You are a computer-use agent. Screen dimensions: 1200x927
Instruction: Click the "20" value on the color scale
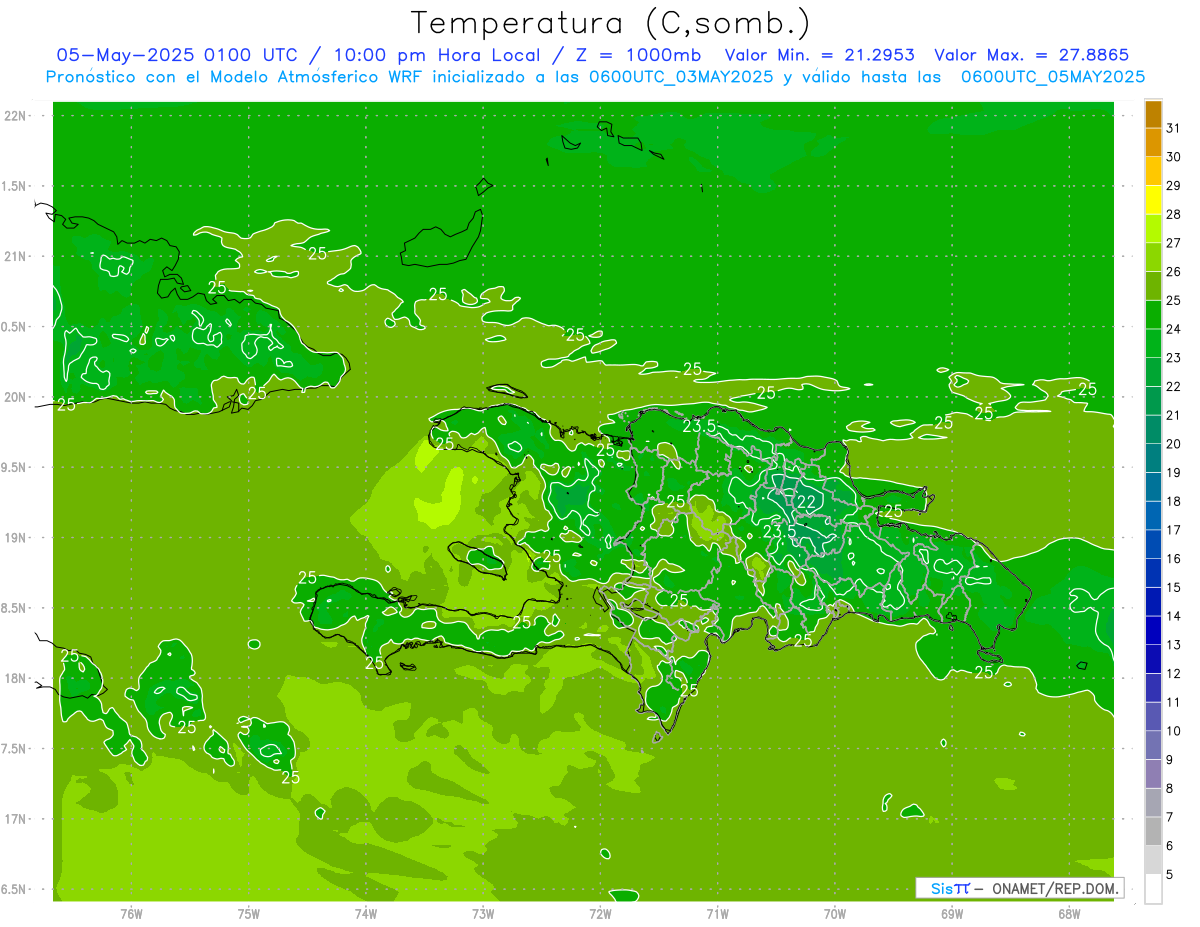point(1174,444)
